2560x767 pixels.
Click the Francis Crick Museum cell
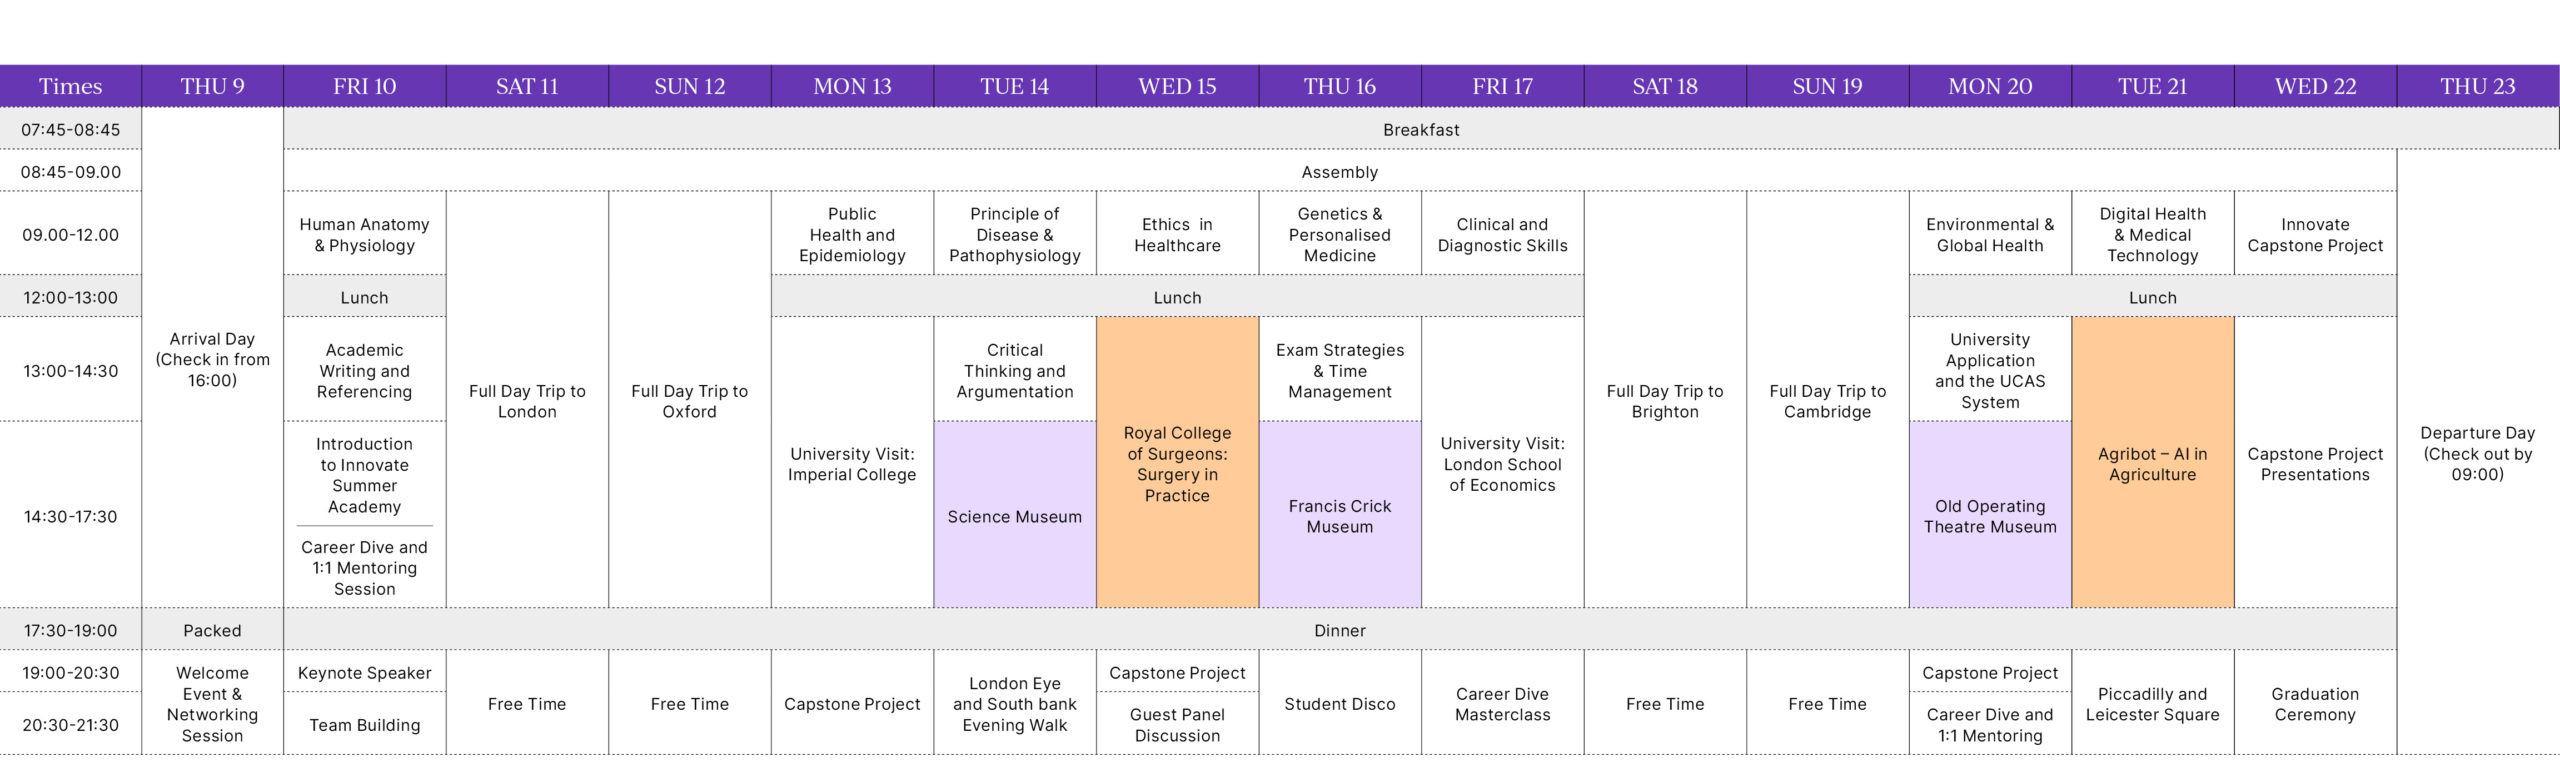(x=1339, y=516)
